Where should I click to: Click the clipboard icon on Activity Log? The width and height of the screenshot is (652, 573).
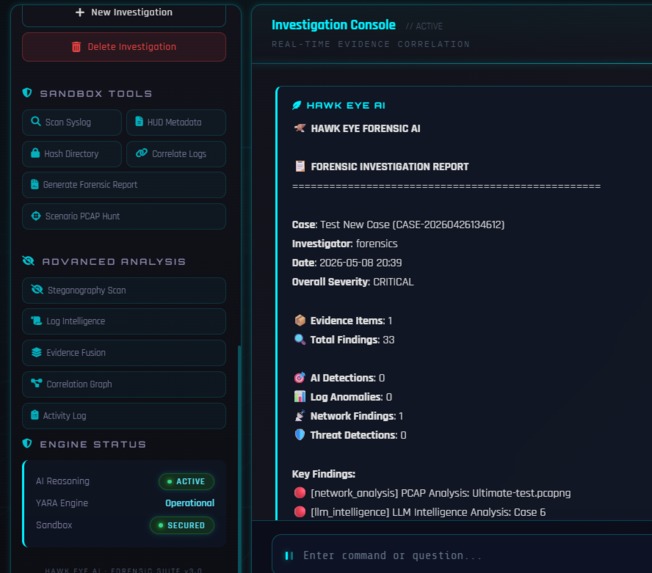[x=35, y=415]
